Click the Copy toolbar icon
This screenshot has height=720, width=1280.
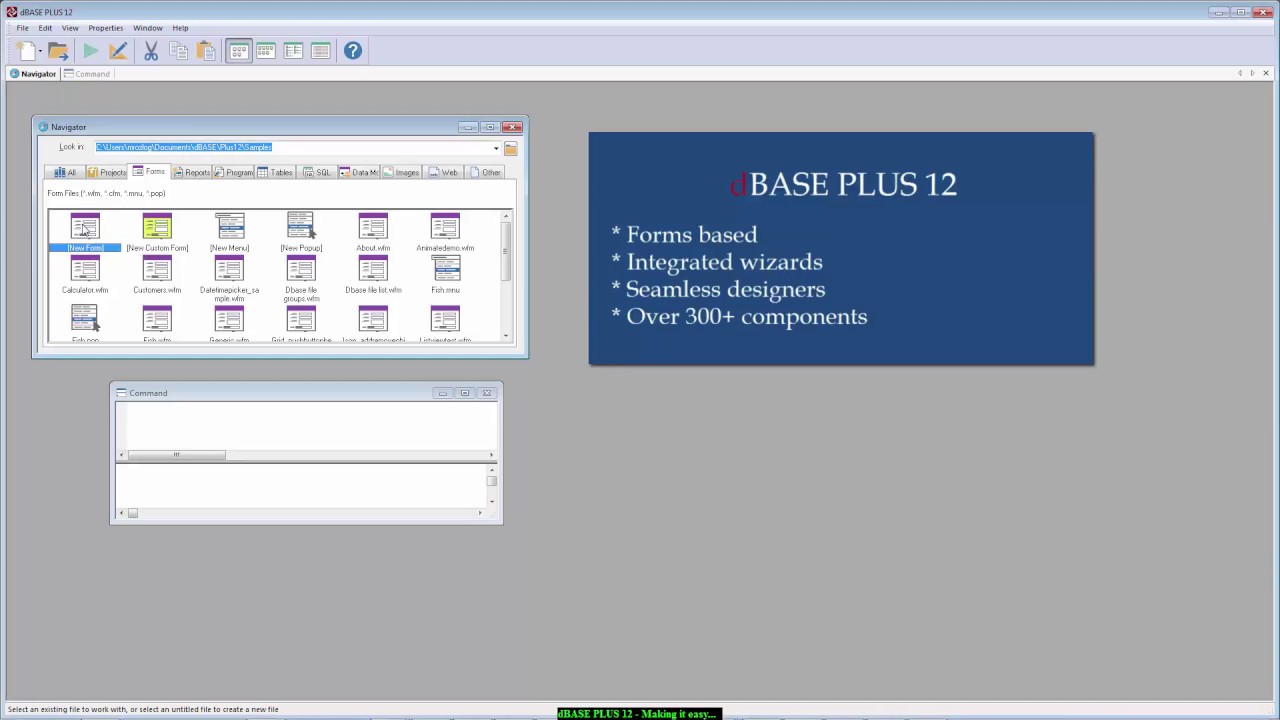click(179, 51)
